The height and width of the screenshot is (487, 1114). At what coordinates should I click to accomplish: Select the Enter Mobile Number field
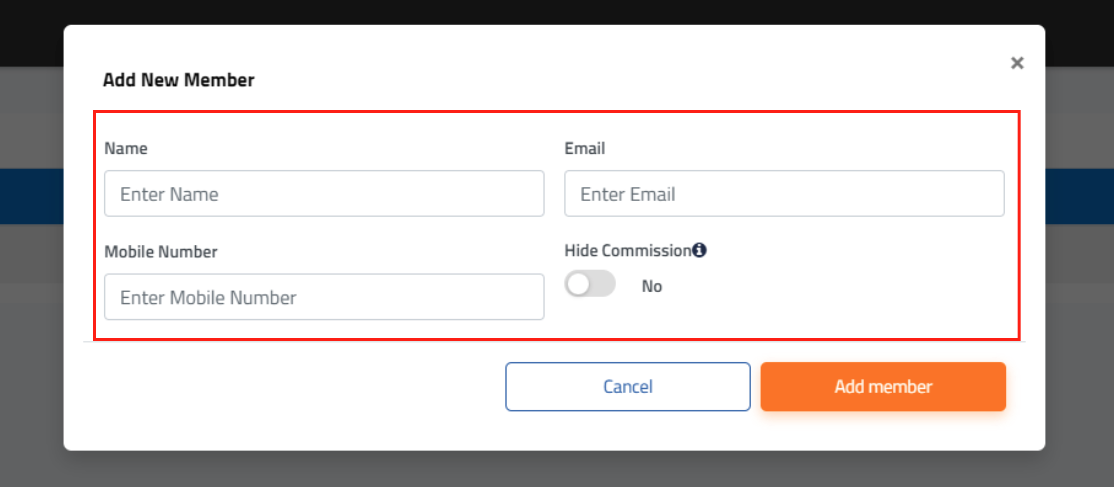pos(324,297)
